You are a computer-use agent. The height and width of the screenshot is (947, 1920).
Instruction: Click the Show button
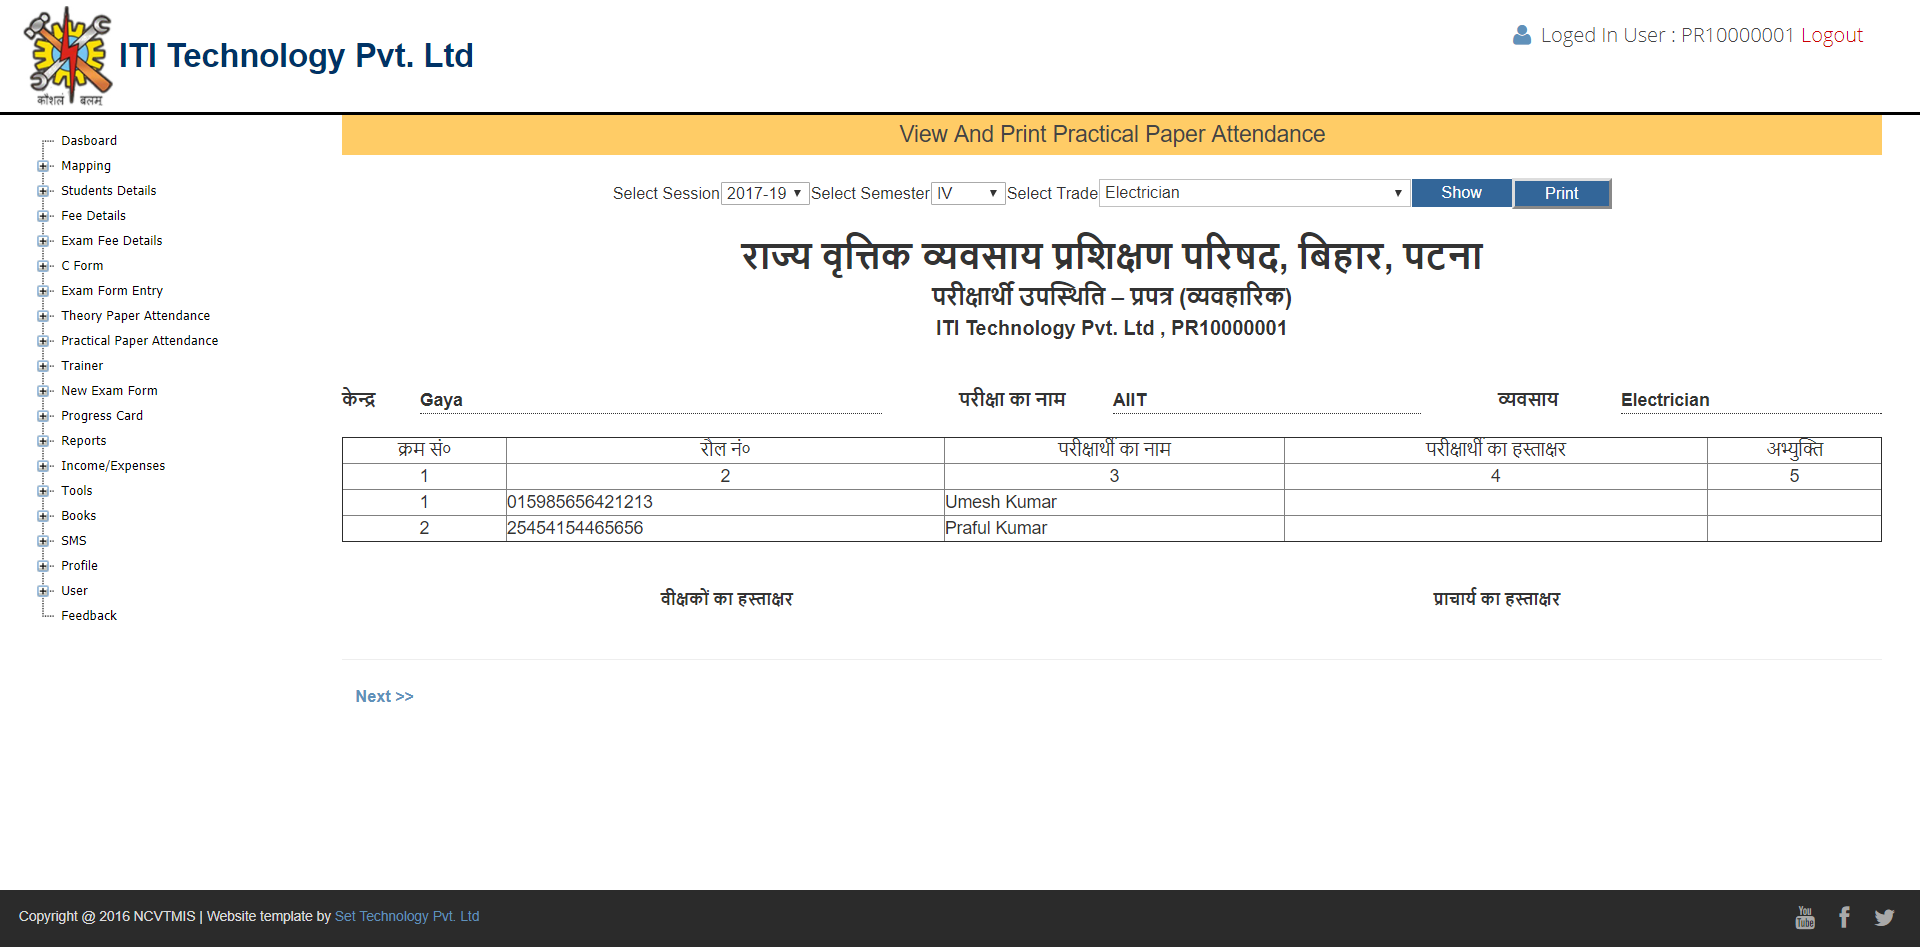(x=1461, y=193)
